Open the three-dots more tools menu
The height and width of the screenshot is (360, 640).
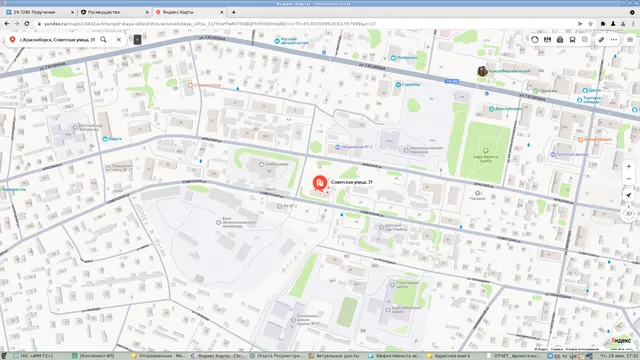[614, 40]
